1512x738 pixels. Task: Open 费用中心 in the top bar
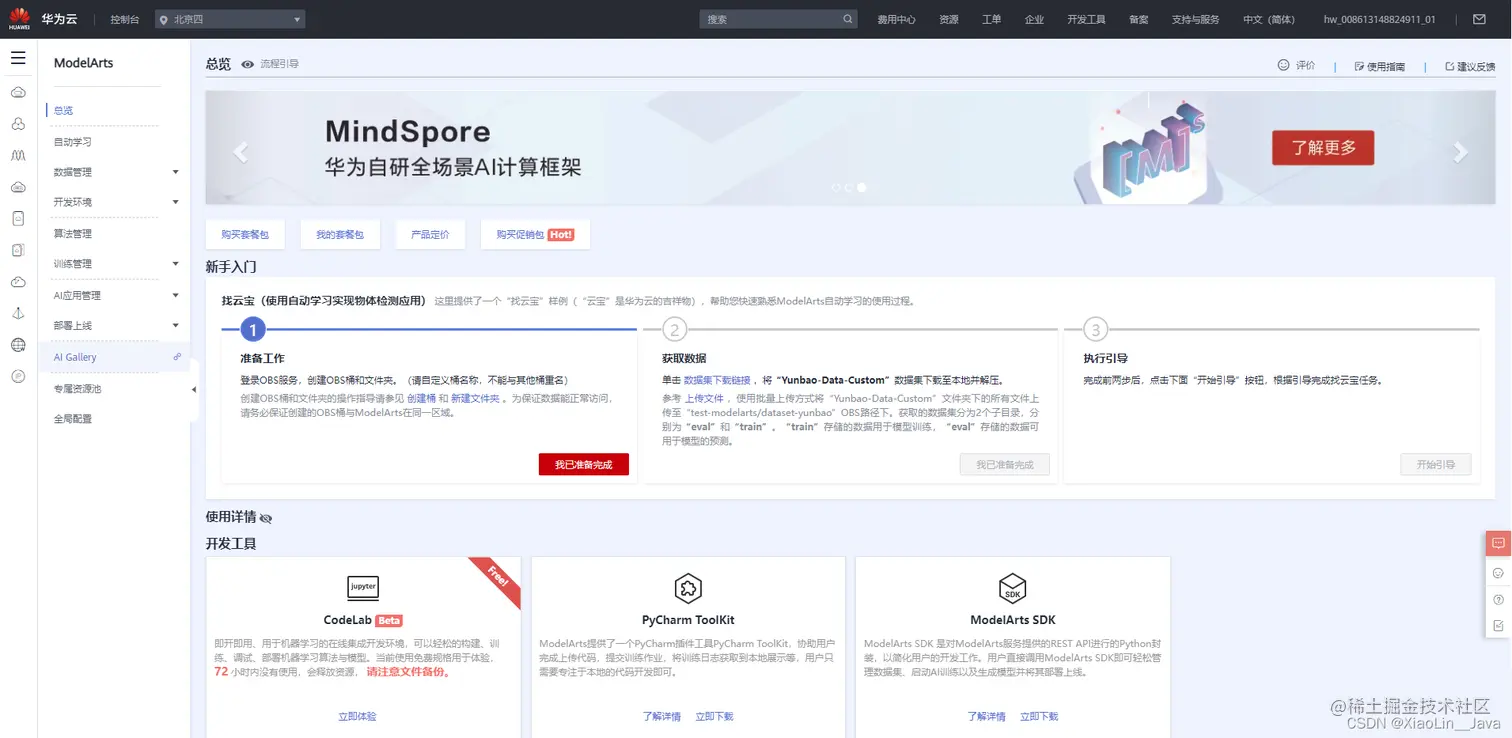896,19
